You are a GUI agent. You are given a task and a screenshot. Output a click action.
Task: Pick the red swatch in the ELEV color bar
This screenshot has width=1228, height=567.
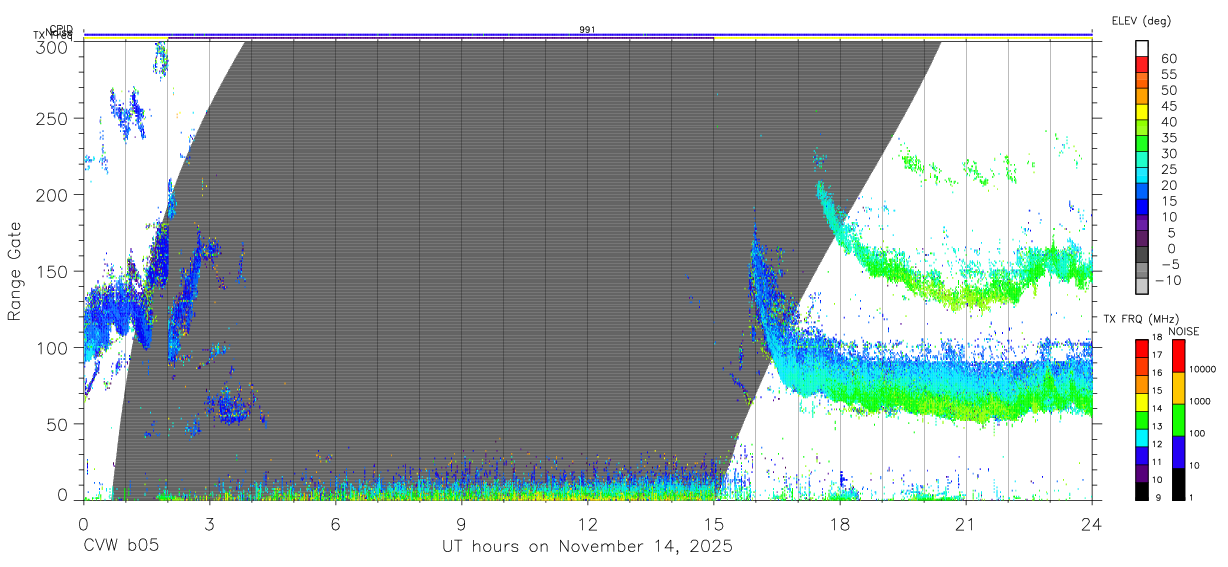click(1143, 66)
